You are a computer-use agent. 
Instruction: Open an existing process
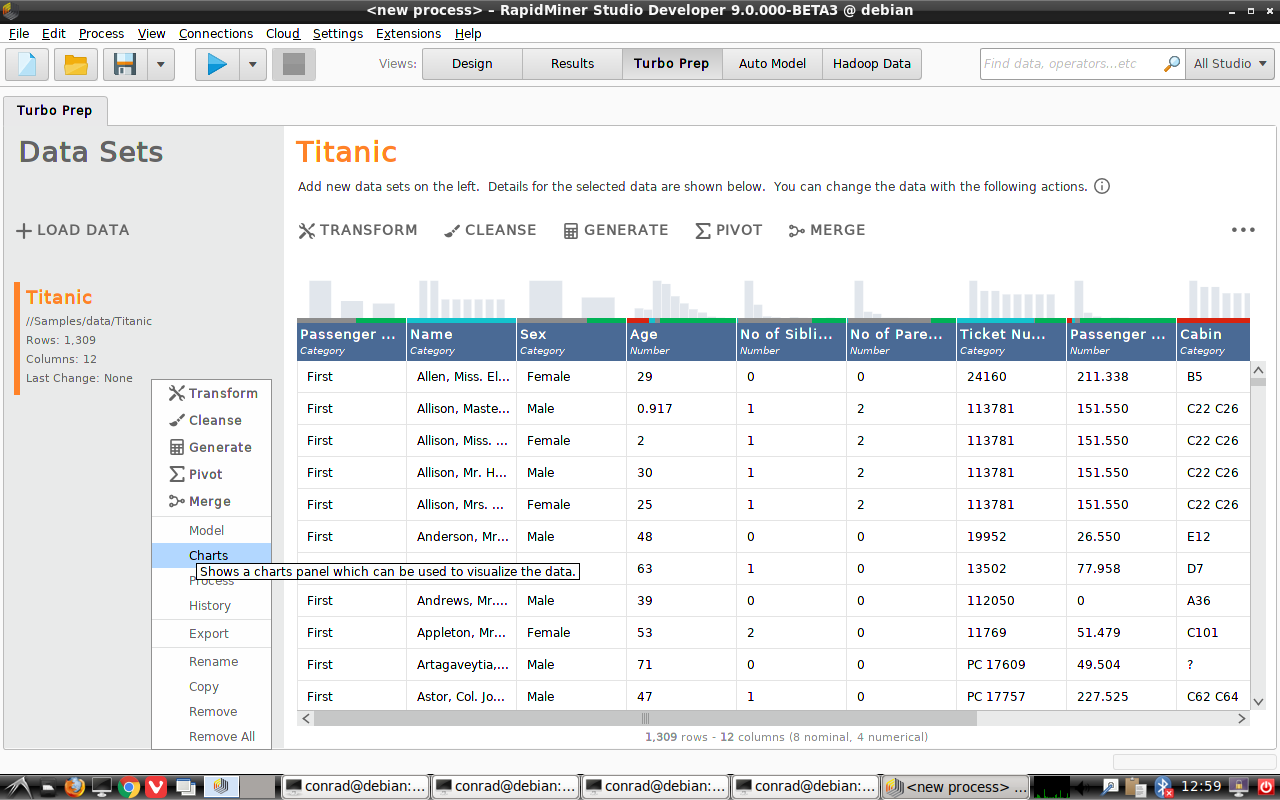(x=74, y=63)
